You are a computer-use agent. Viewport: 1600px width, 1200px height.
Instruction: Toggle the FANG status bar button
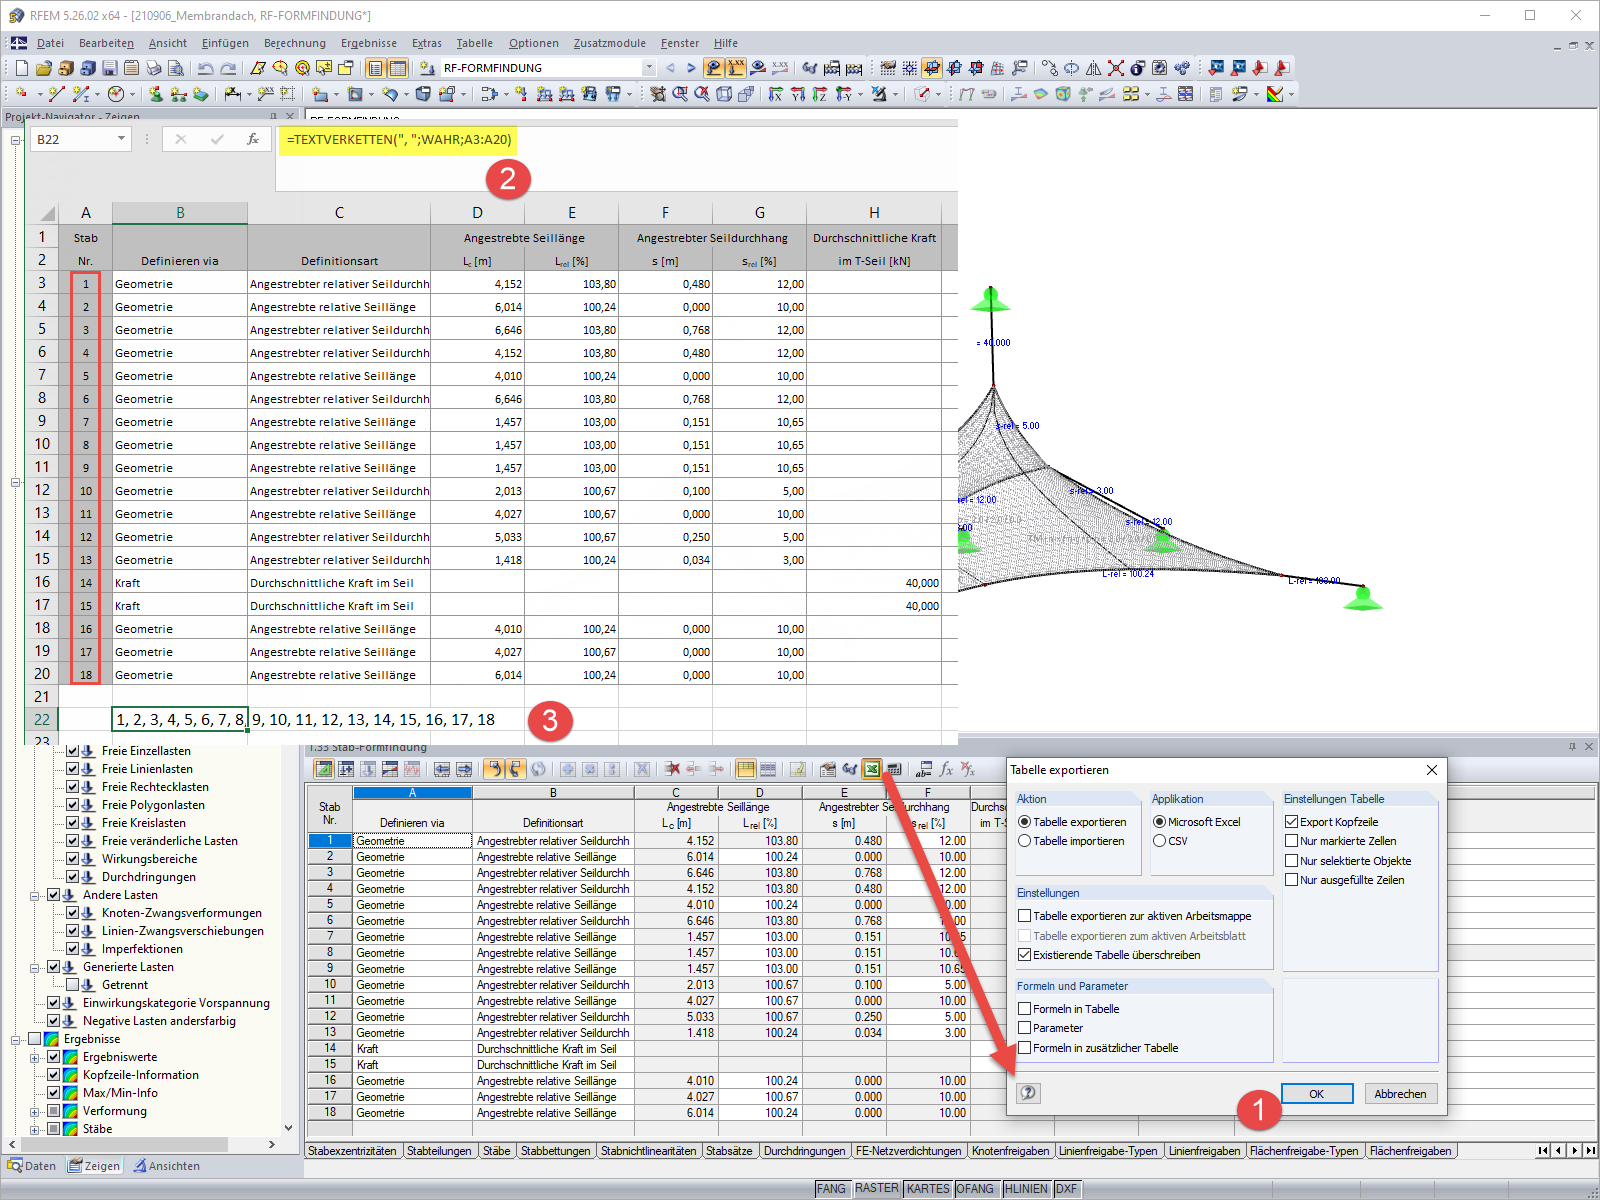(x=831, y=1188)
